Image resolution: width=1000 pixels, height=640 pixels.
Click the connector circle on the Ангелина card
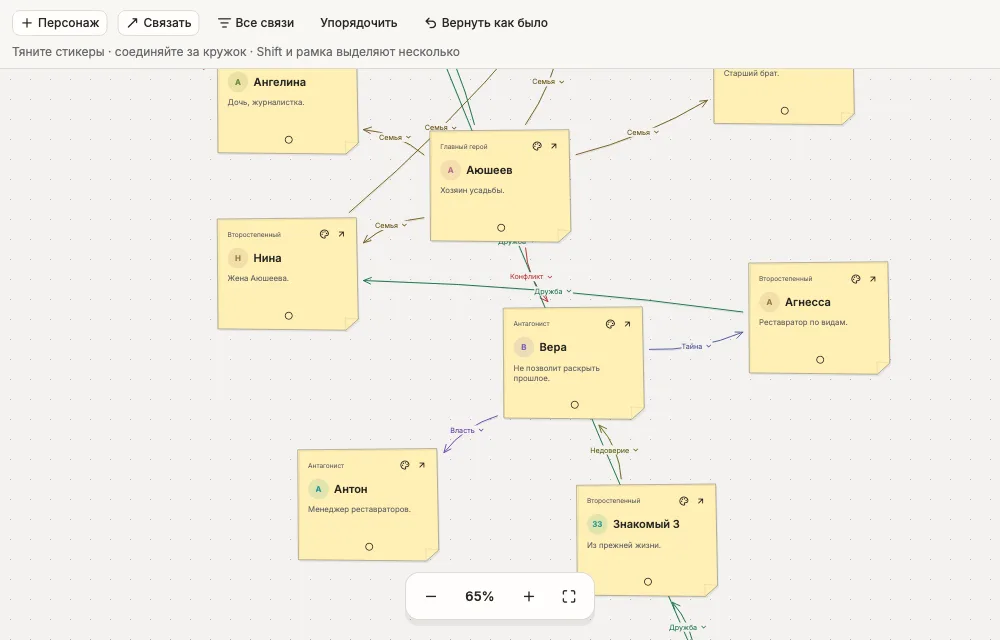pyautogui.click(x=289, y=140)
